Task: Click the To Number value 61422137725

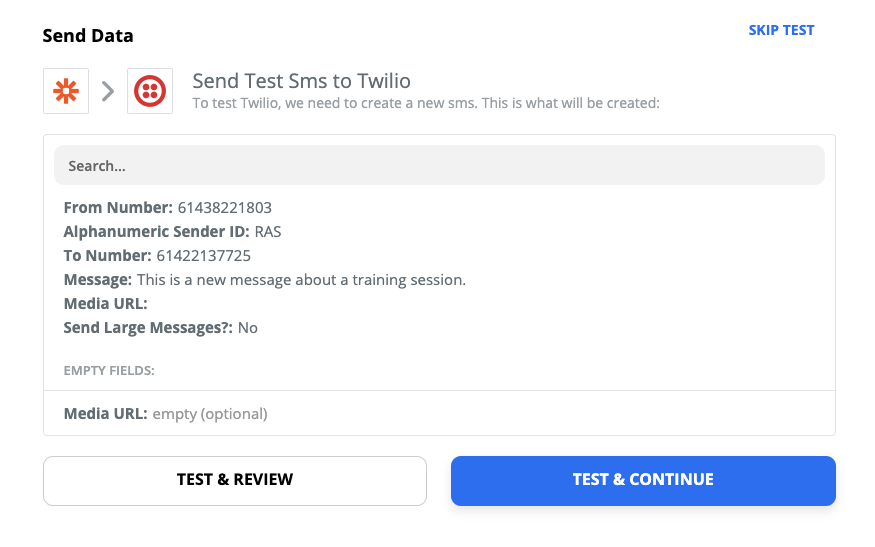Action: [x=203, y=256]
